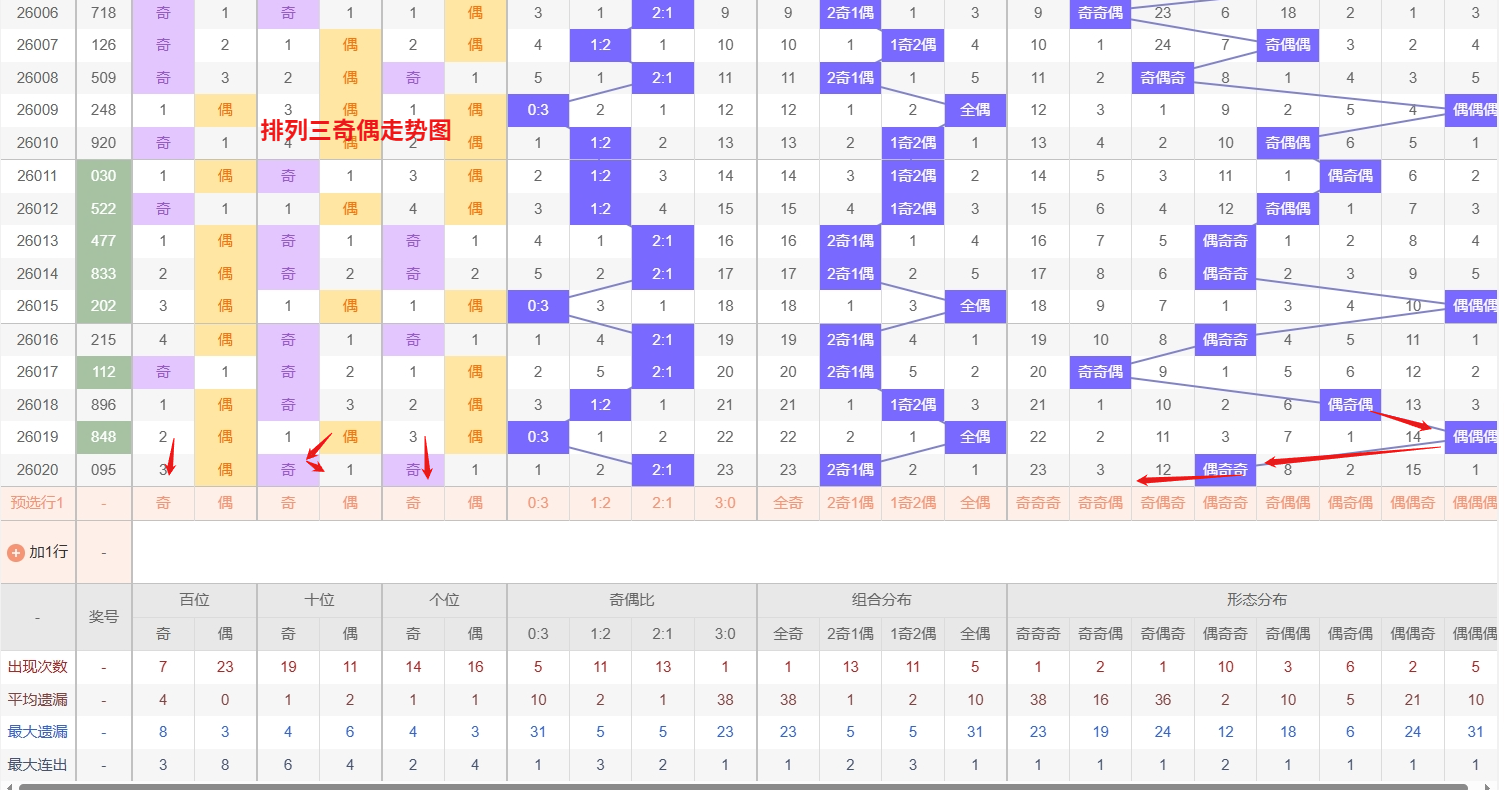
Task: Click the 组合分布 column group header
Action: 881,600
